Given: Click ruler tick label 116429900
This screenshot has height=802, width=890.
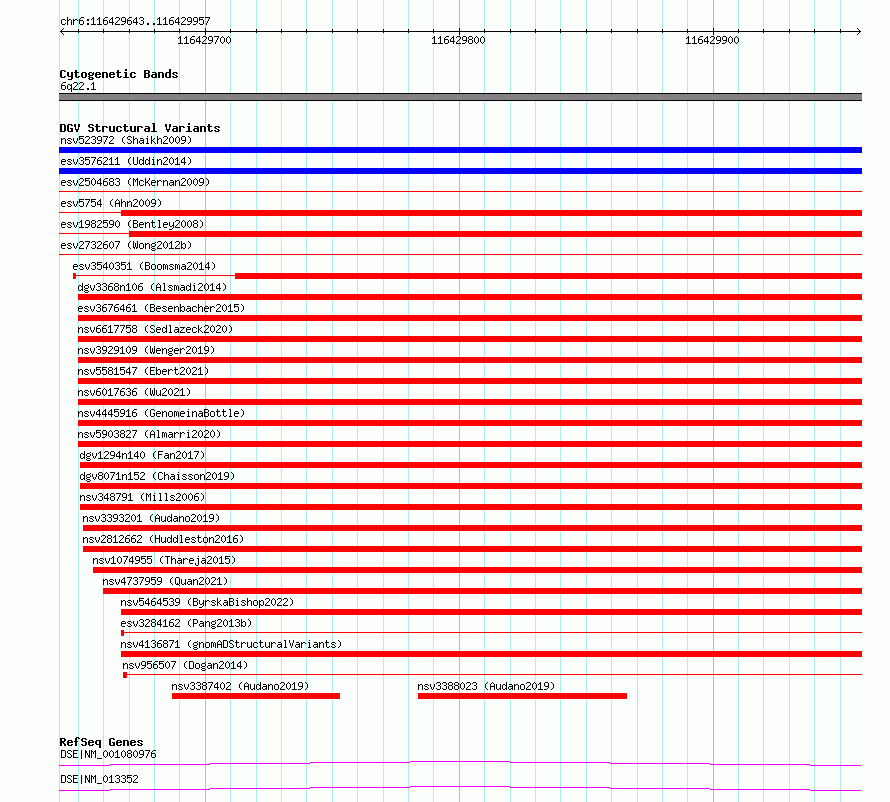Looking at the screenshot, I should point(712,40).
